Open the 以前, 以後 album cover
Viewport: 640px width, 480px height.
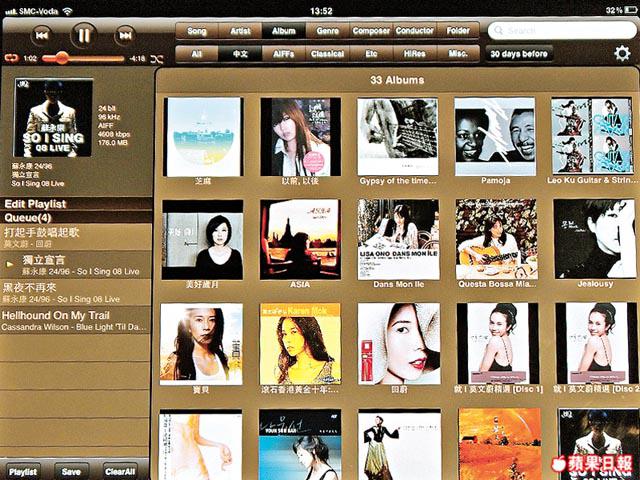300,137
